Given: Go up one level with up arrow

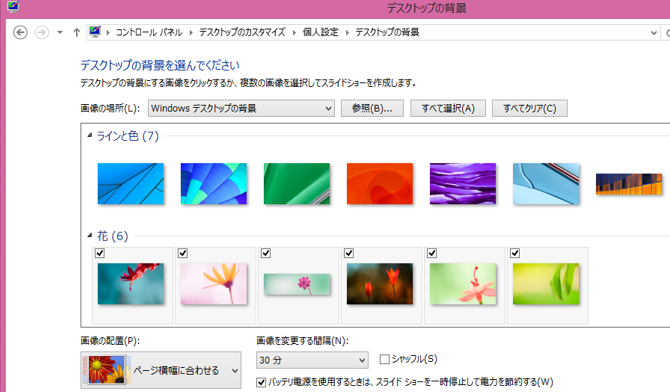Looking at the screenshot, I should (76, 32).
